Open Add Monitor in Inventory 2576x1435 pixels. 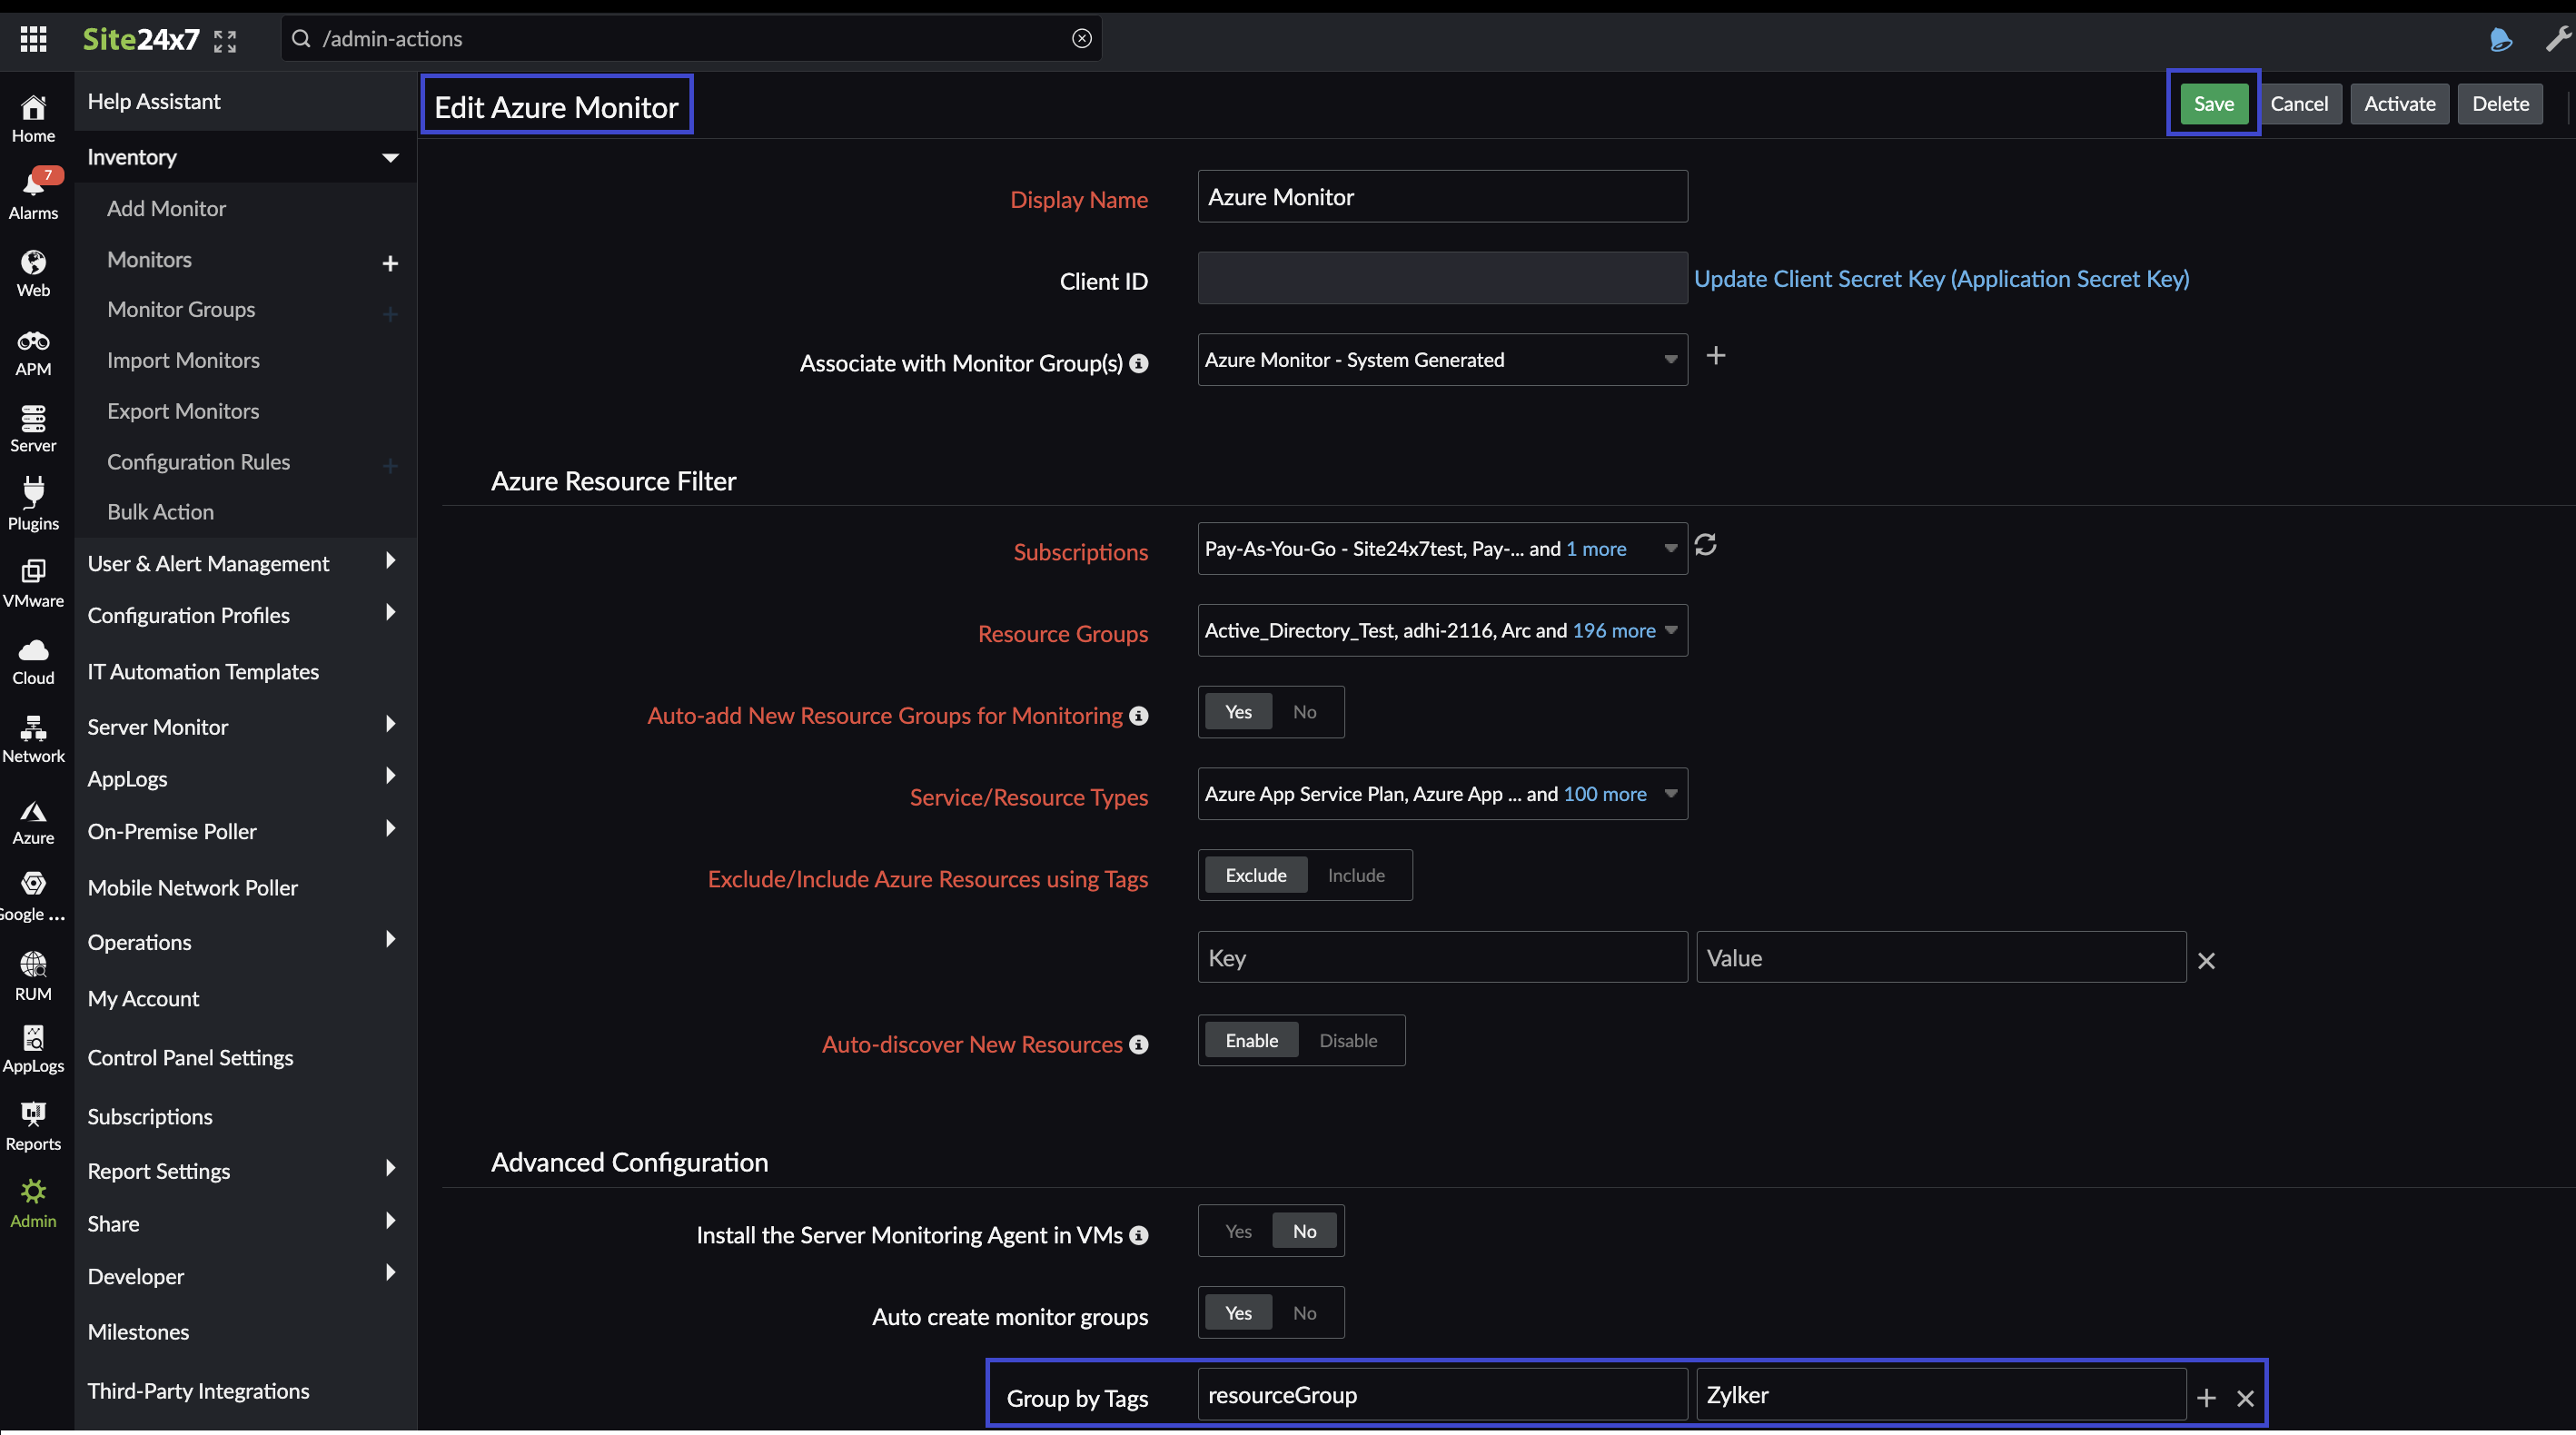click(166, 209)
